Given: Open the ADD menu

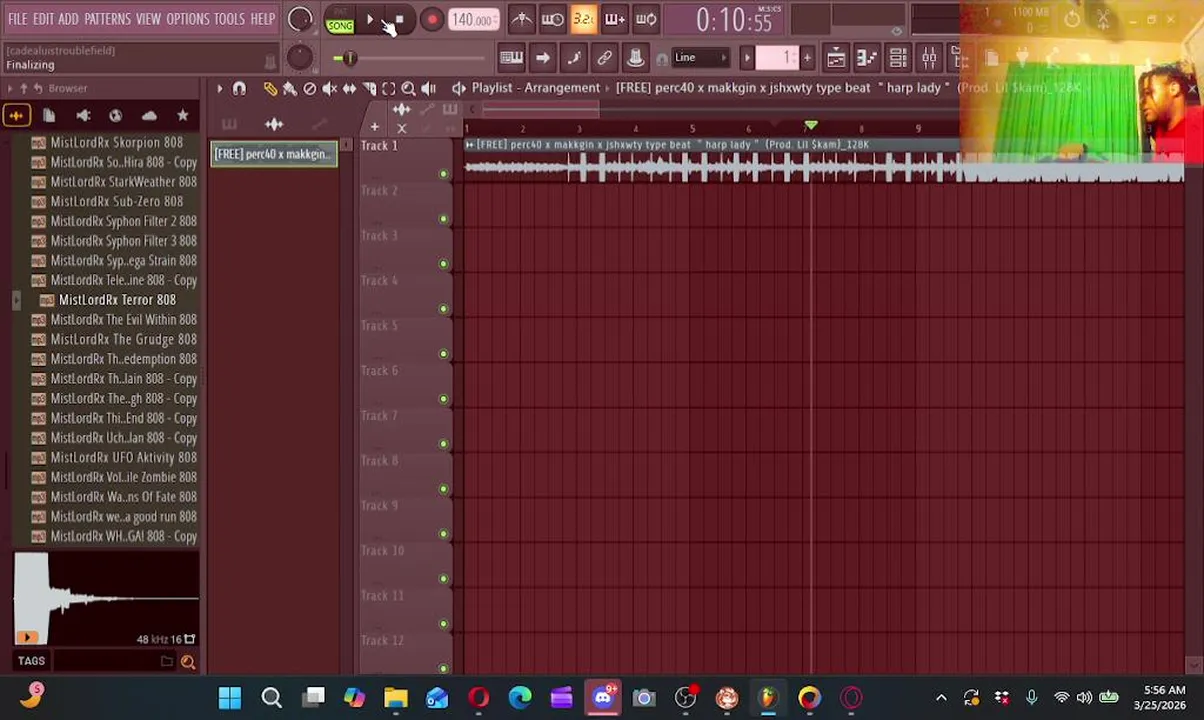Looking at the screenshot, I should pos(68,19).
